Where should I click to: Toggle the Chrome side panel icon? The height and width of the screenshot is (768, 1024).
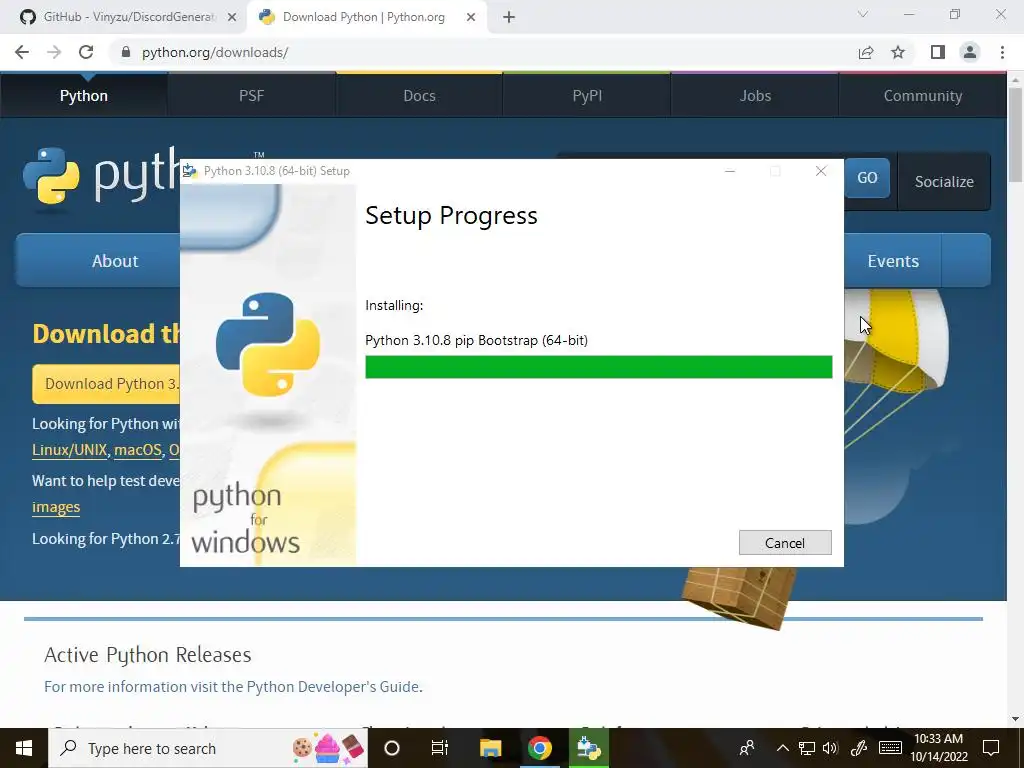tap(938, 52)
